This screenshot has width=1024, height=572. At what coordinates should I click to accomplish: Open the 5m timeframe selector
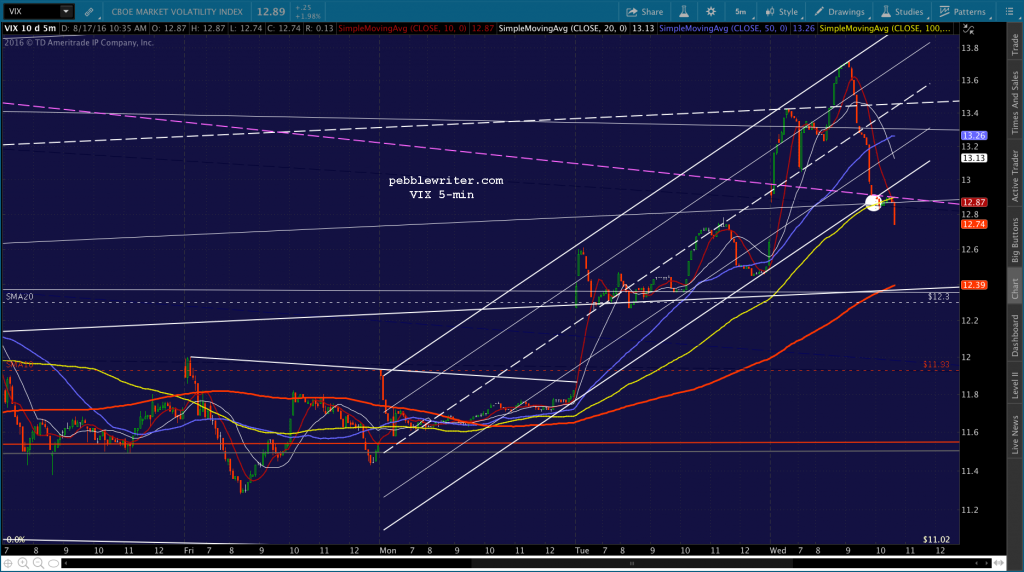pyautogui.click(x=741, y=12)
